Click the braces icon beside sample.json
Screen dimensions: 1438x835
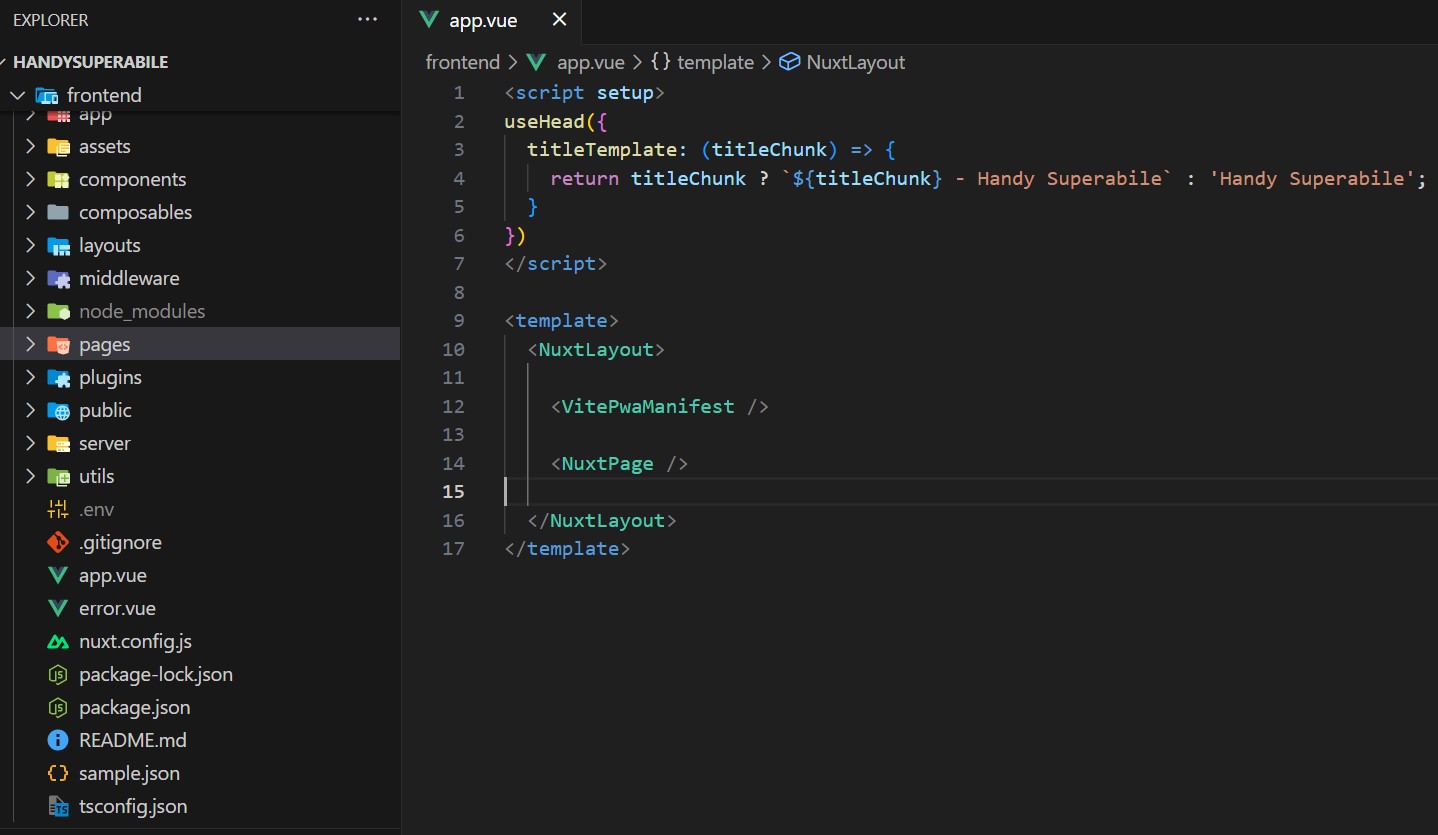pos(58,774)
